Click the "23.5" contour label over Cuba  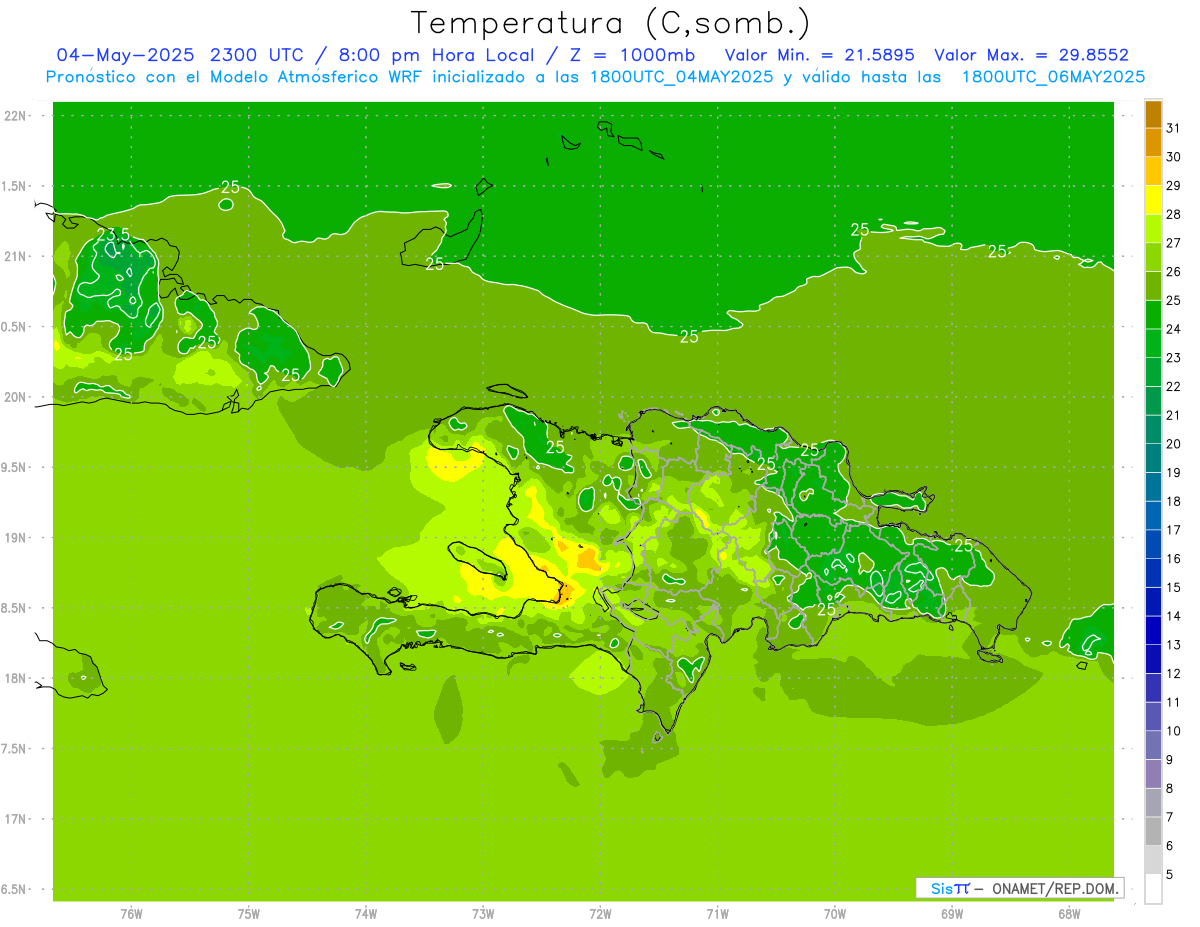113,235
